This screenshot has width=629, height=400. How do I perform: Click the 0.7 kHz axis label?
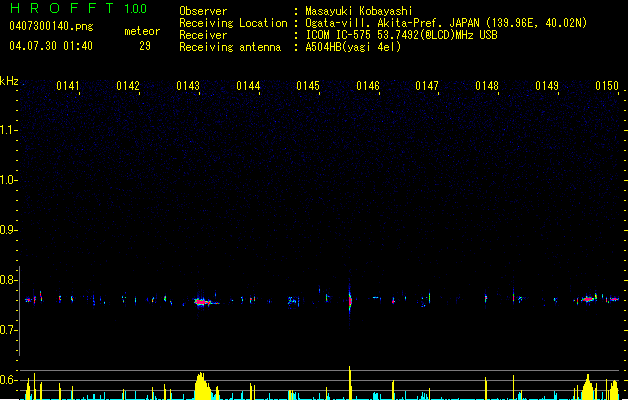pyautogui.click(x=8, y=330)
